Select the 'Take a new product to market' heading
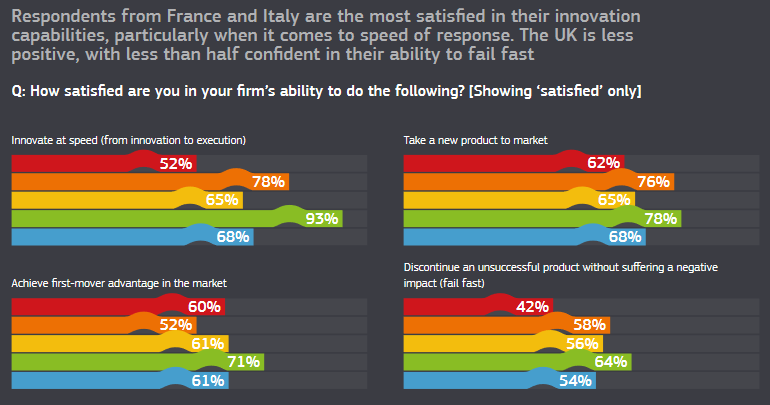Viewport: 770px width, 405px height. (x=474, y=139)
